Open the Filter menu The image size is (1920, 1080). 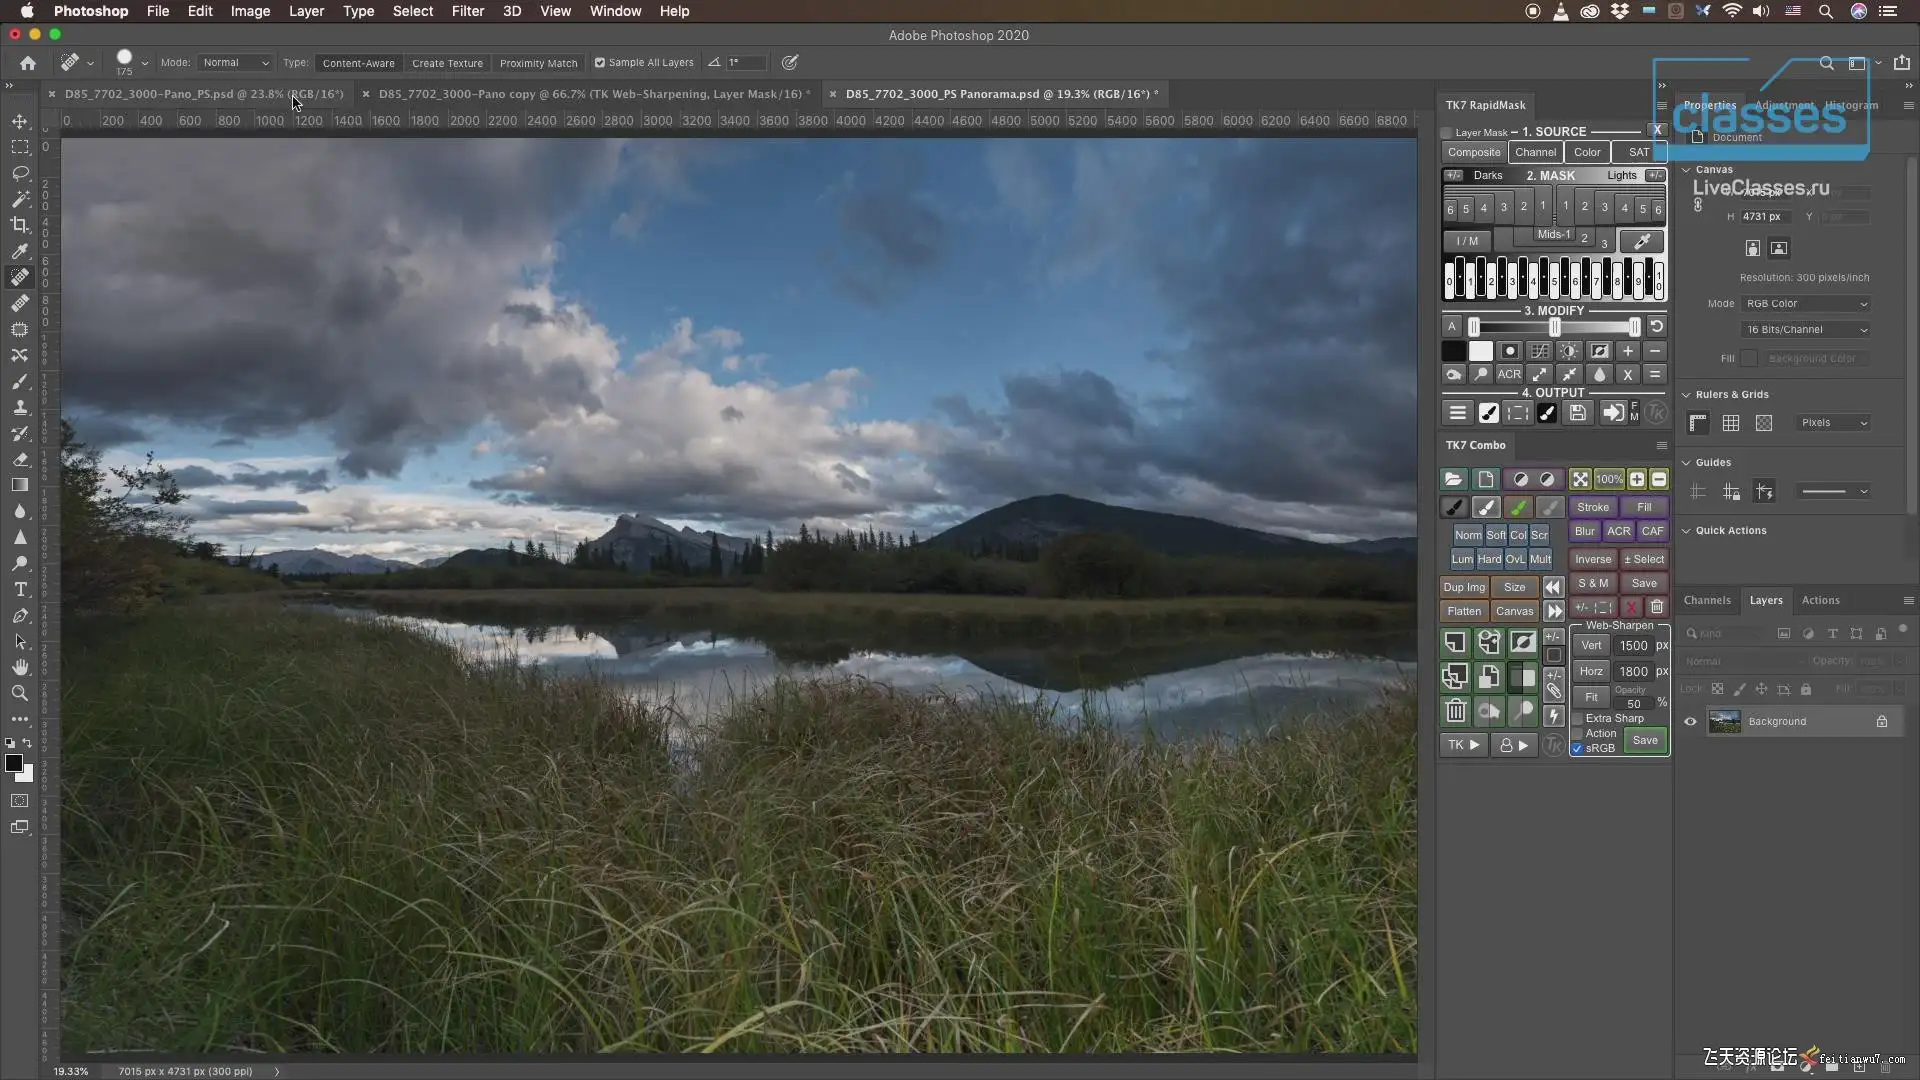click(467, 11)
